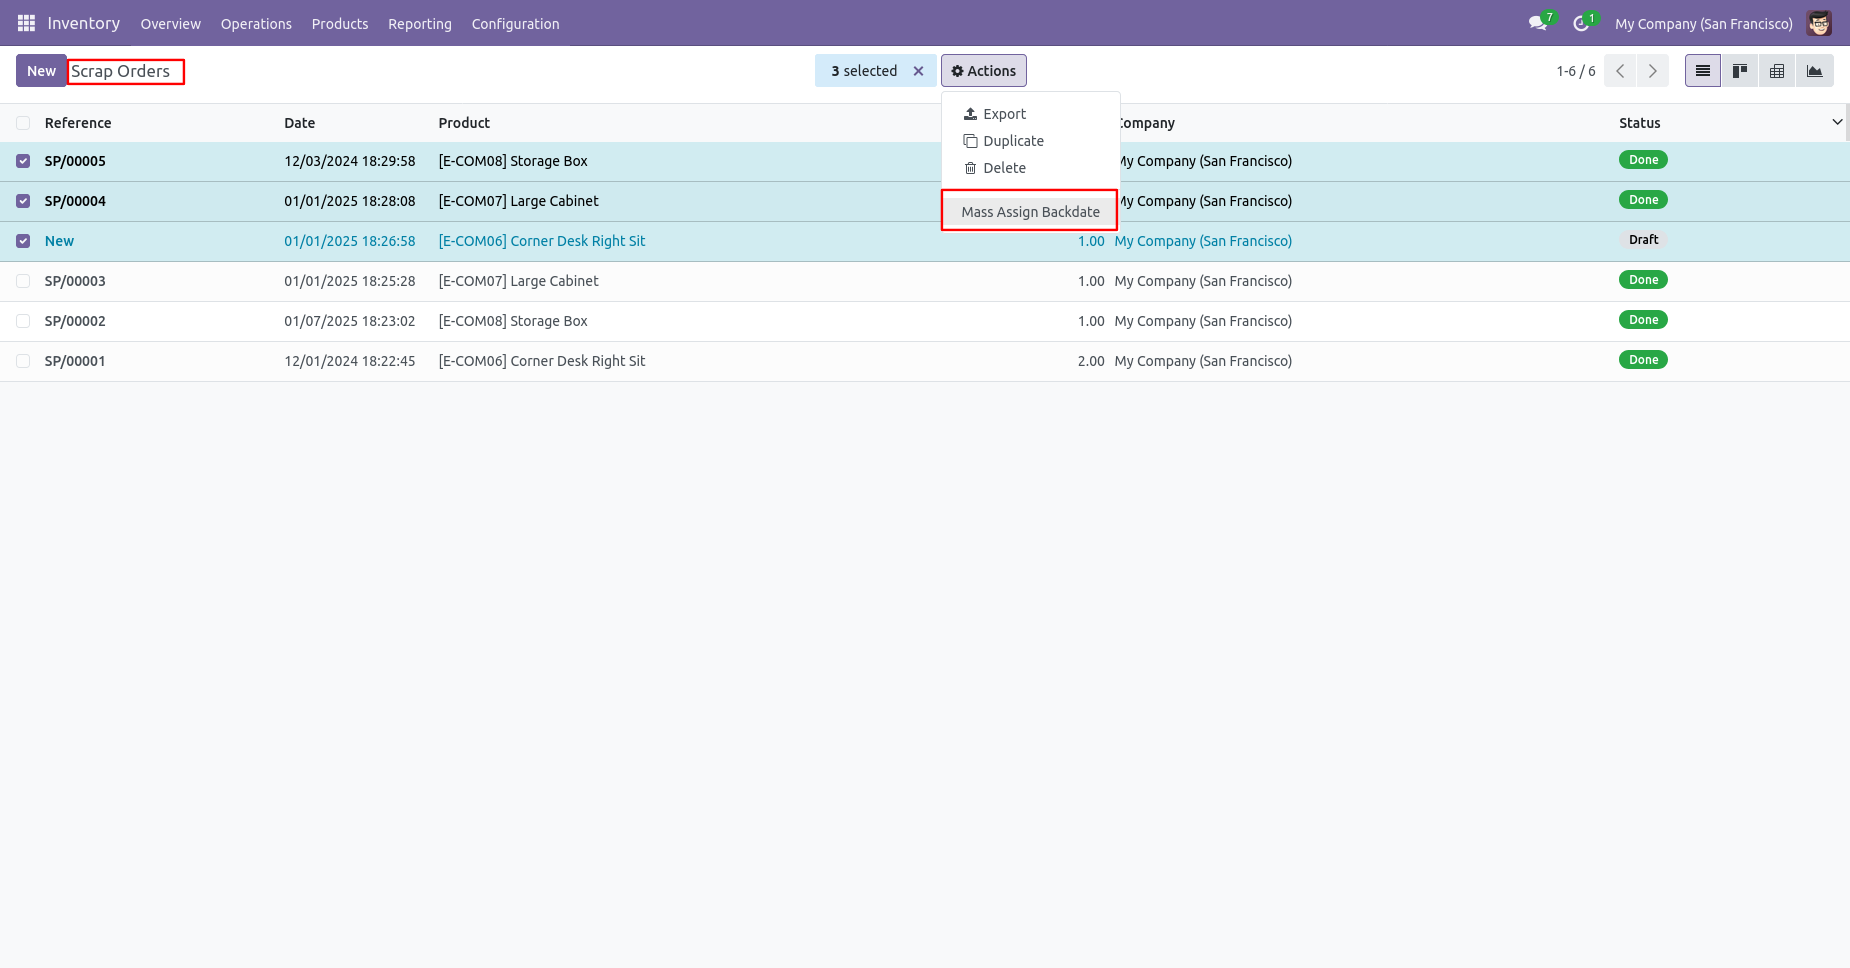Choose Mass Assign Backdate action
This screenshot has width=1850, height=968.
(1030, 212)
